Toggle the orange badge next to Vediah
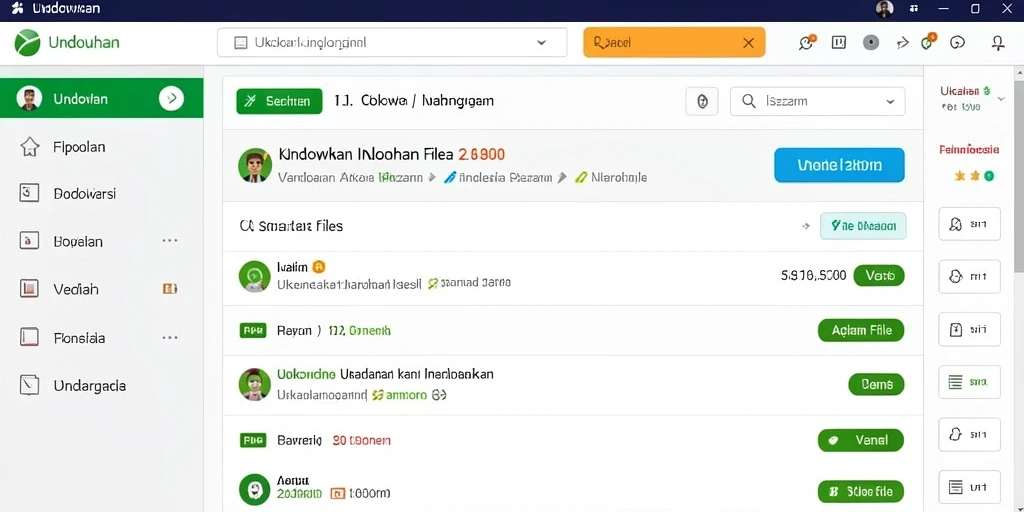 170,289
